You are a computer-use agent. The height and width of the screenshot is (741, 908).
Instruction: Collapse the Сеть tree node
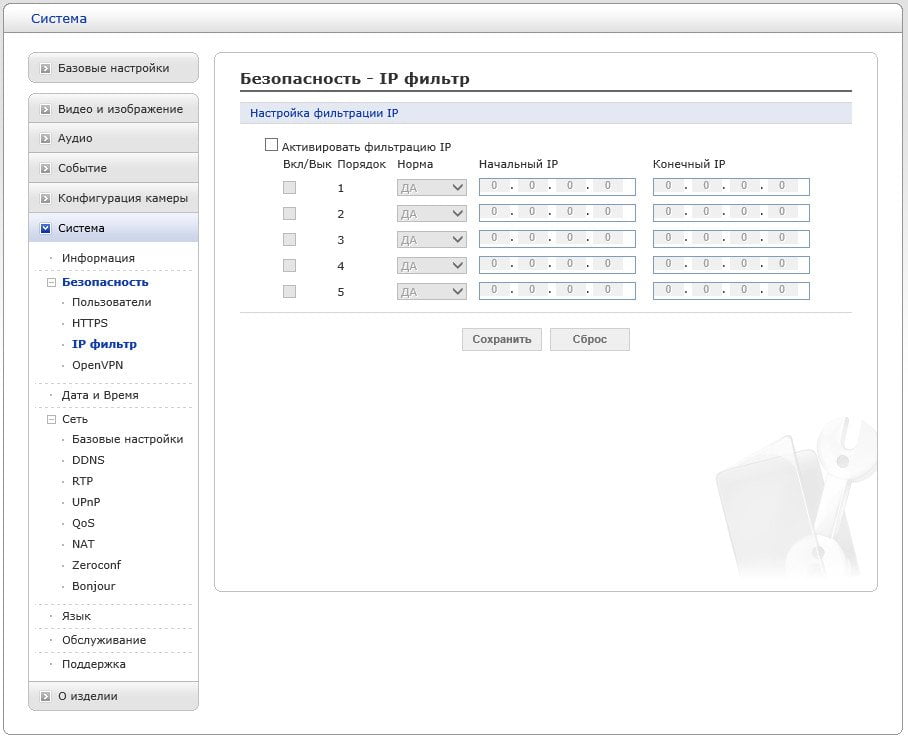pos(52,419)
